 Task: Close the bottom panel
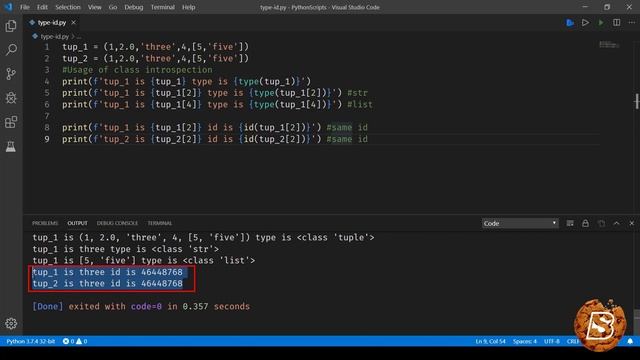631,223
